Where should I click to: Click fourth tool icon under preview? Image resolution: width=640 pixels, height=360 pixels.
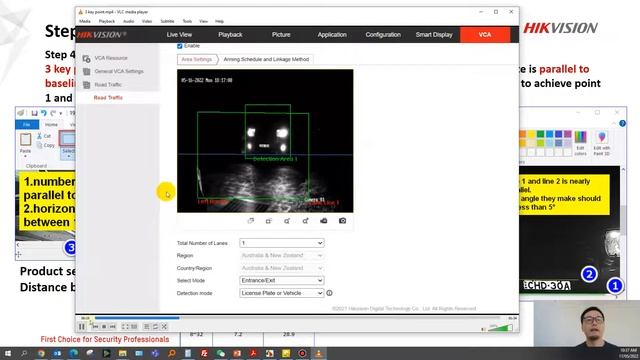tap(305, 221)
